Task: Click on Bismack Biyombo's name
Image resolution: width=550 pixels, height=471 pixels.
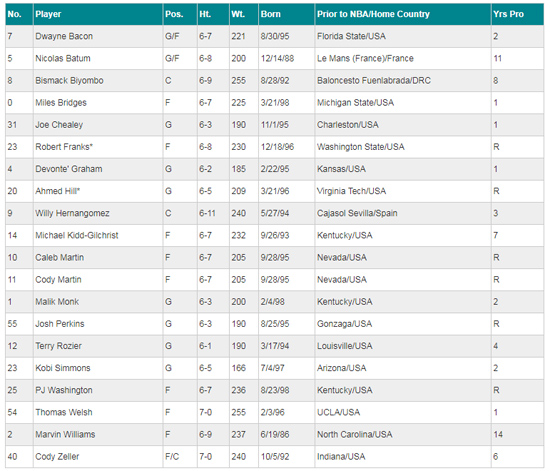Action: point(69,80)
